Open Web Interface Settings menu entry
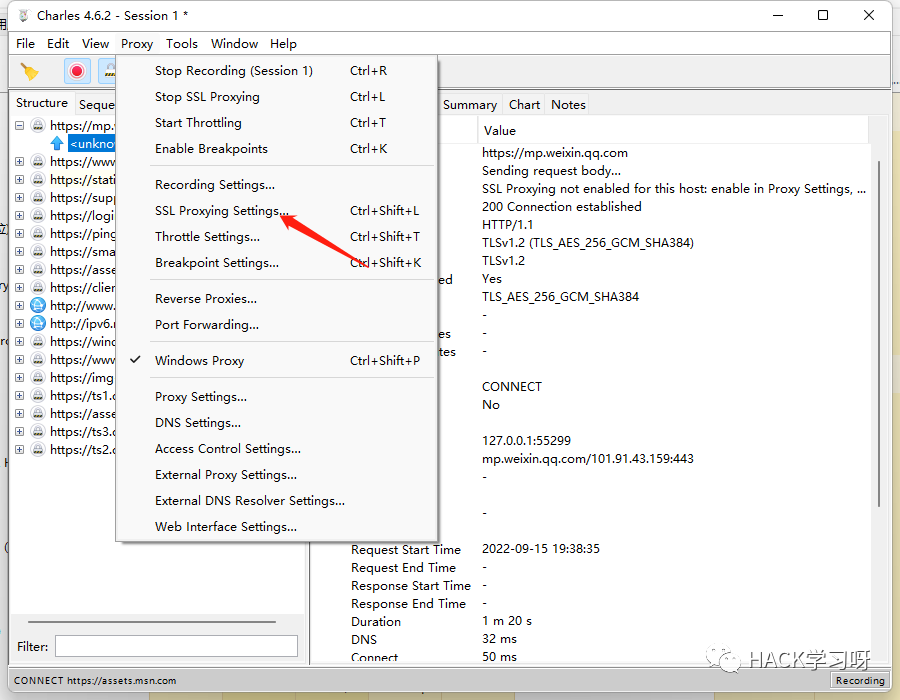Screen dimensions: 900x700 click(276, 527)
